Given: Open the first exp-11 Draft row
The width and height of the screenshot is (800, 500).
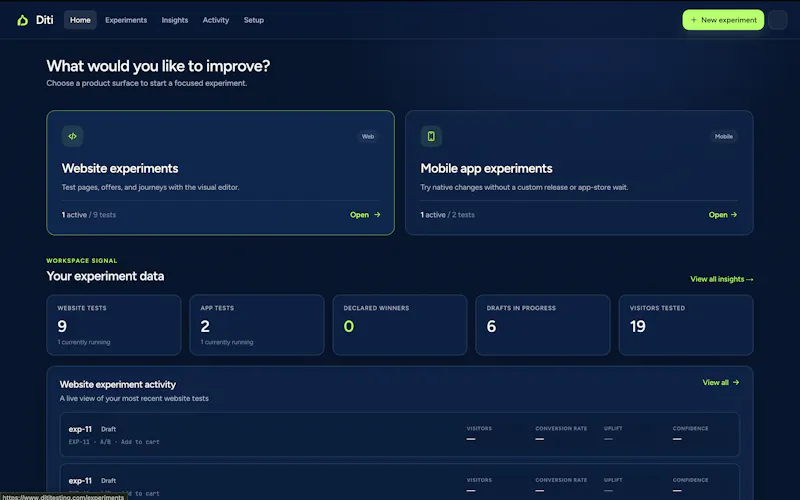Looking at the screenshot, I should click(399, 434).
